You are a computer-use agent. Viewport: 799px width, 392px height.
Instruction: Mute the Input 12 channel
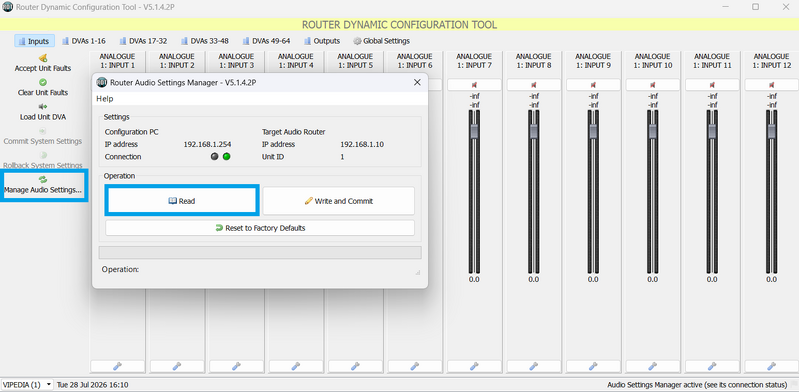coord(771,85)
